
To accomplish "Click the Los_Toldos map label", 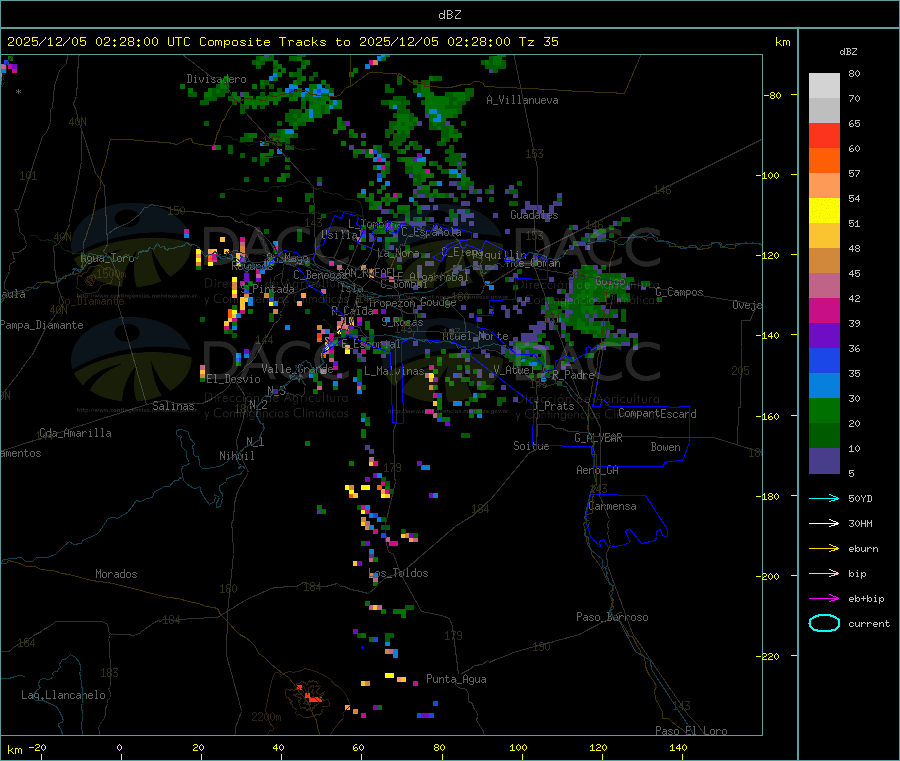I will point(398,573).
